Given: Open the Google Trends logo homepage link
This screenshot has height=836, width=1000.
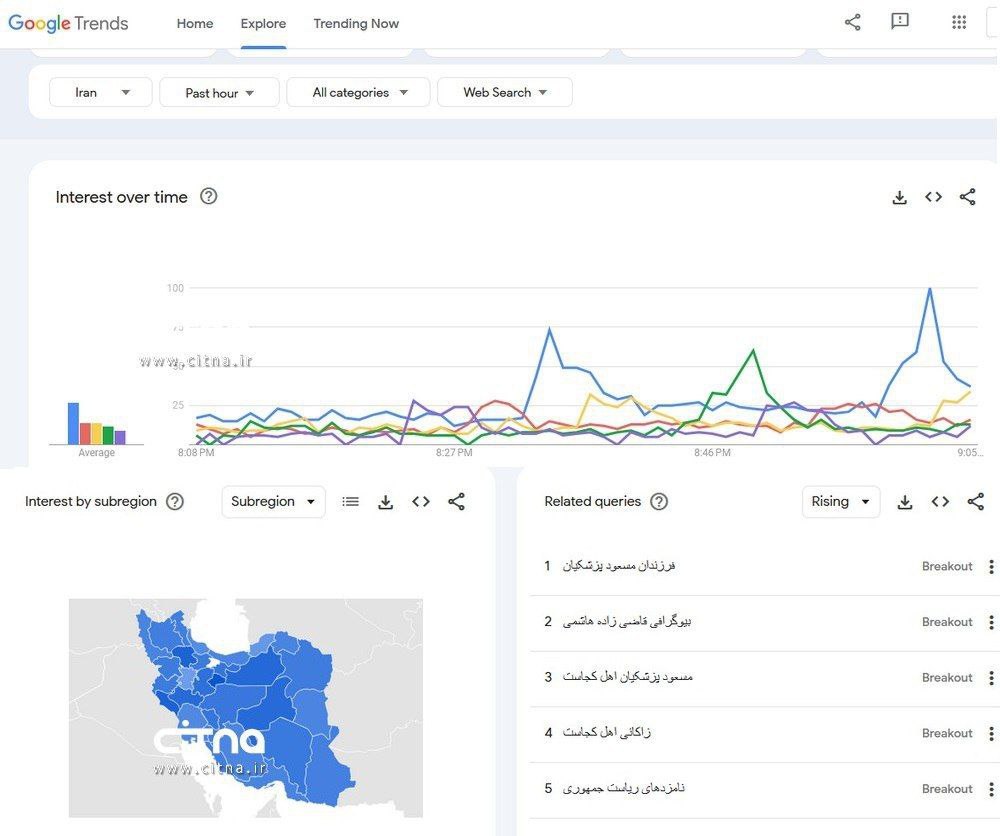Looking at the screenshot, I should tap(67, 22).
